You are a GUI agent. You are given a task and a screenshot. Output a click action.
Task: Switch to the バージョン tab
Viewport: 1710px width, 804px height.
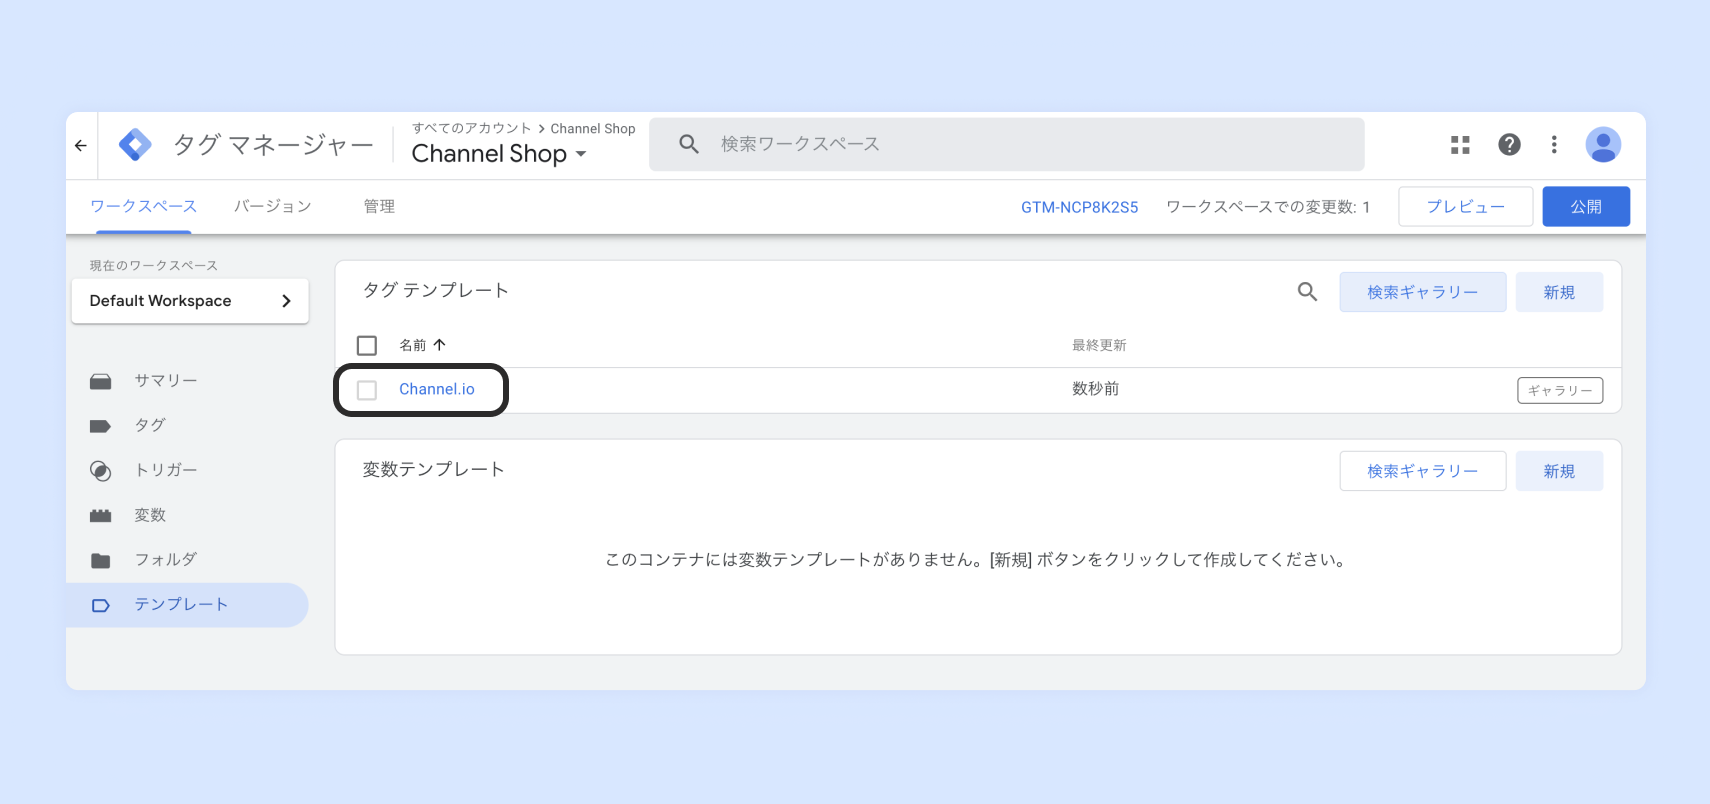tap(273, 206)
